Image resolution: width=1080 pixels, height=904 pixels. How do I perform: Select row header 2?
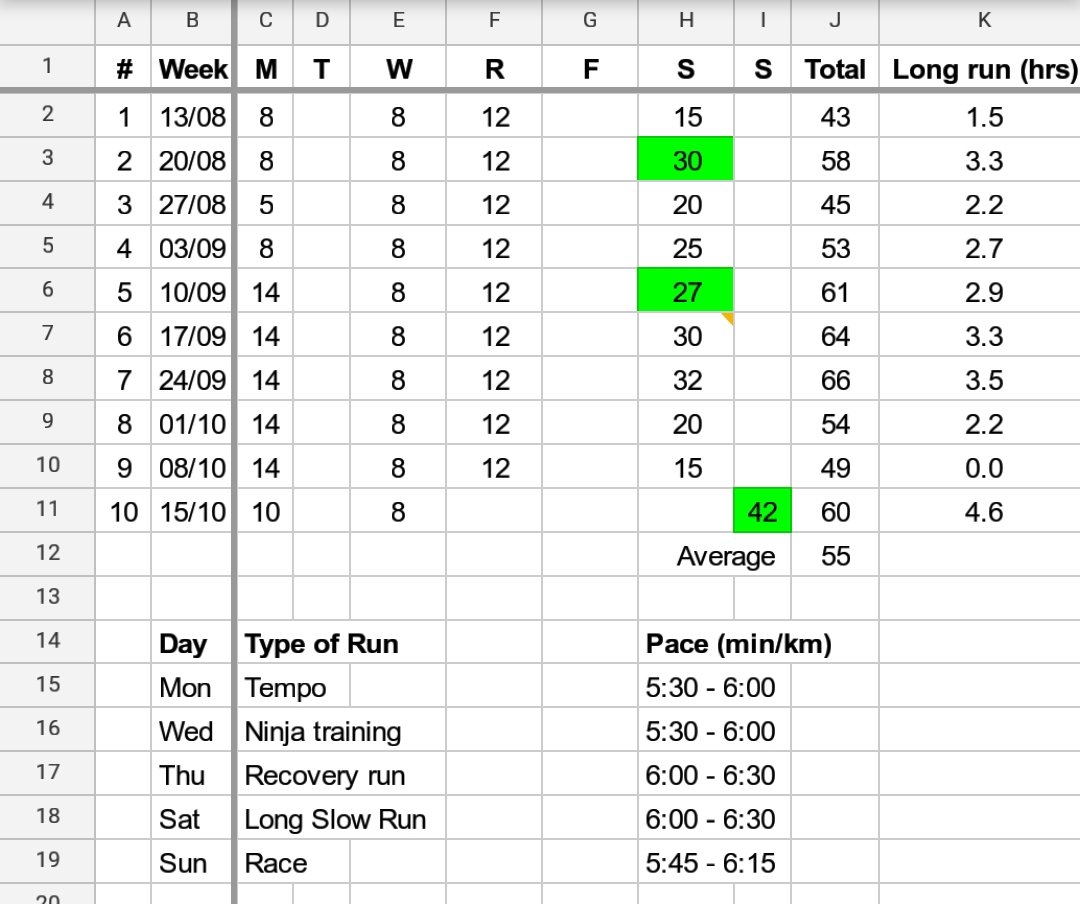47,115
